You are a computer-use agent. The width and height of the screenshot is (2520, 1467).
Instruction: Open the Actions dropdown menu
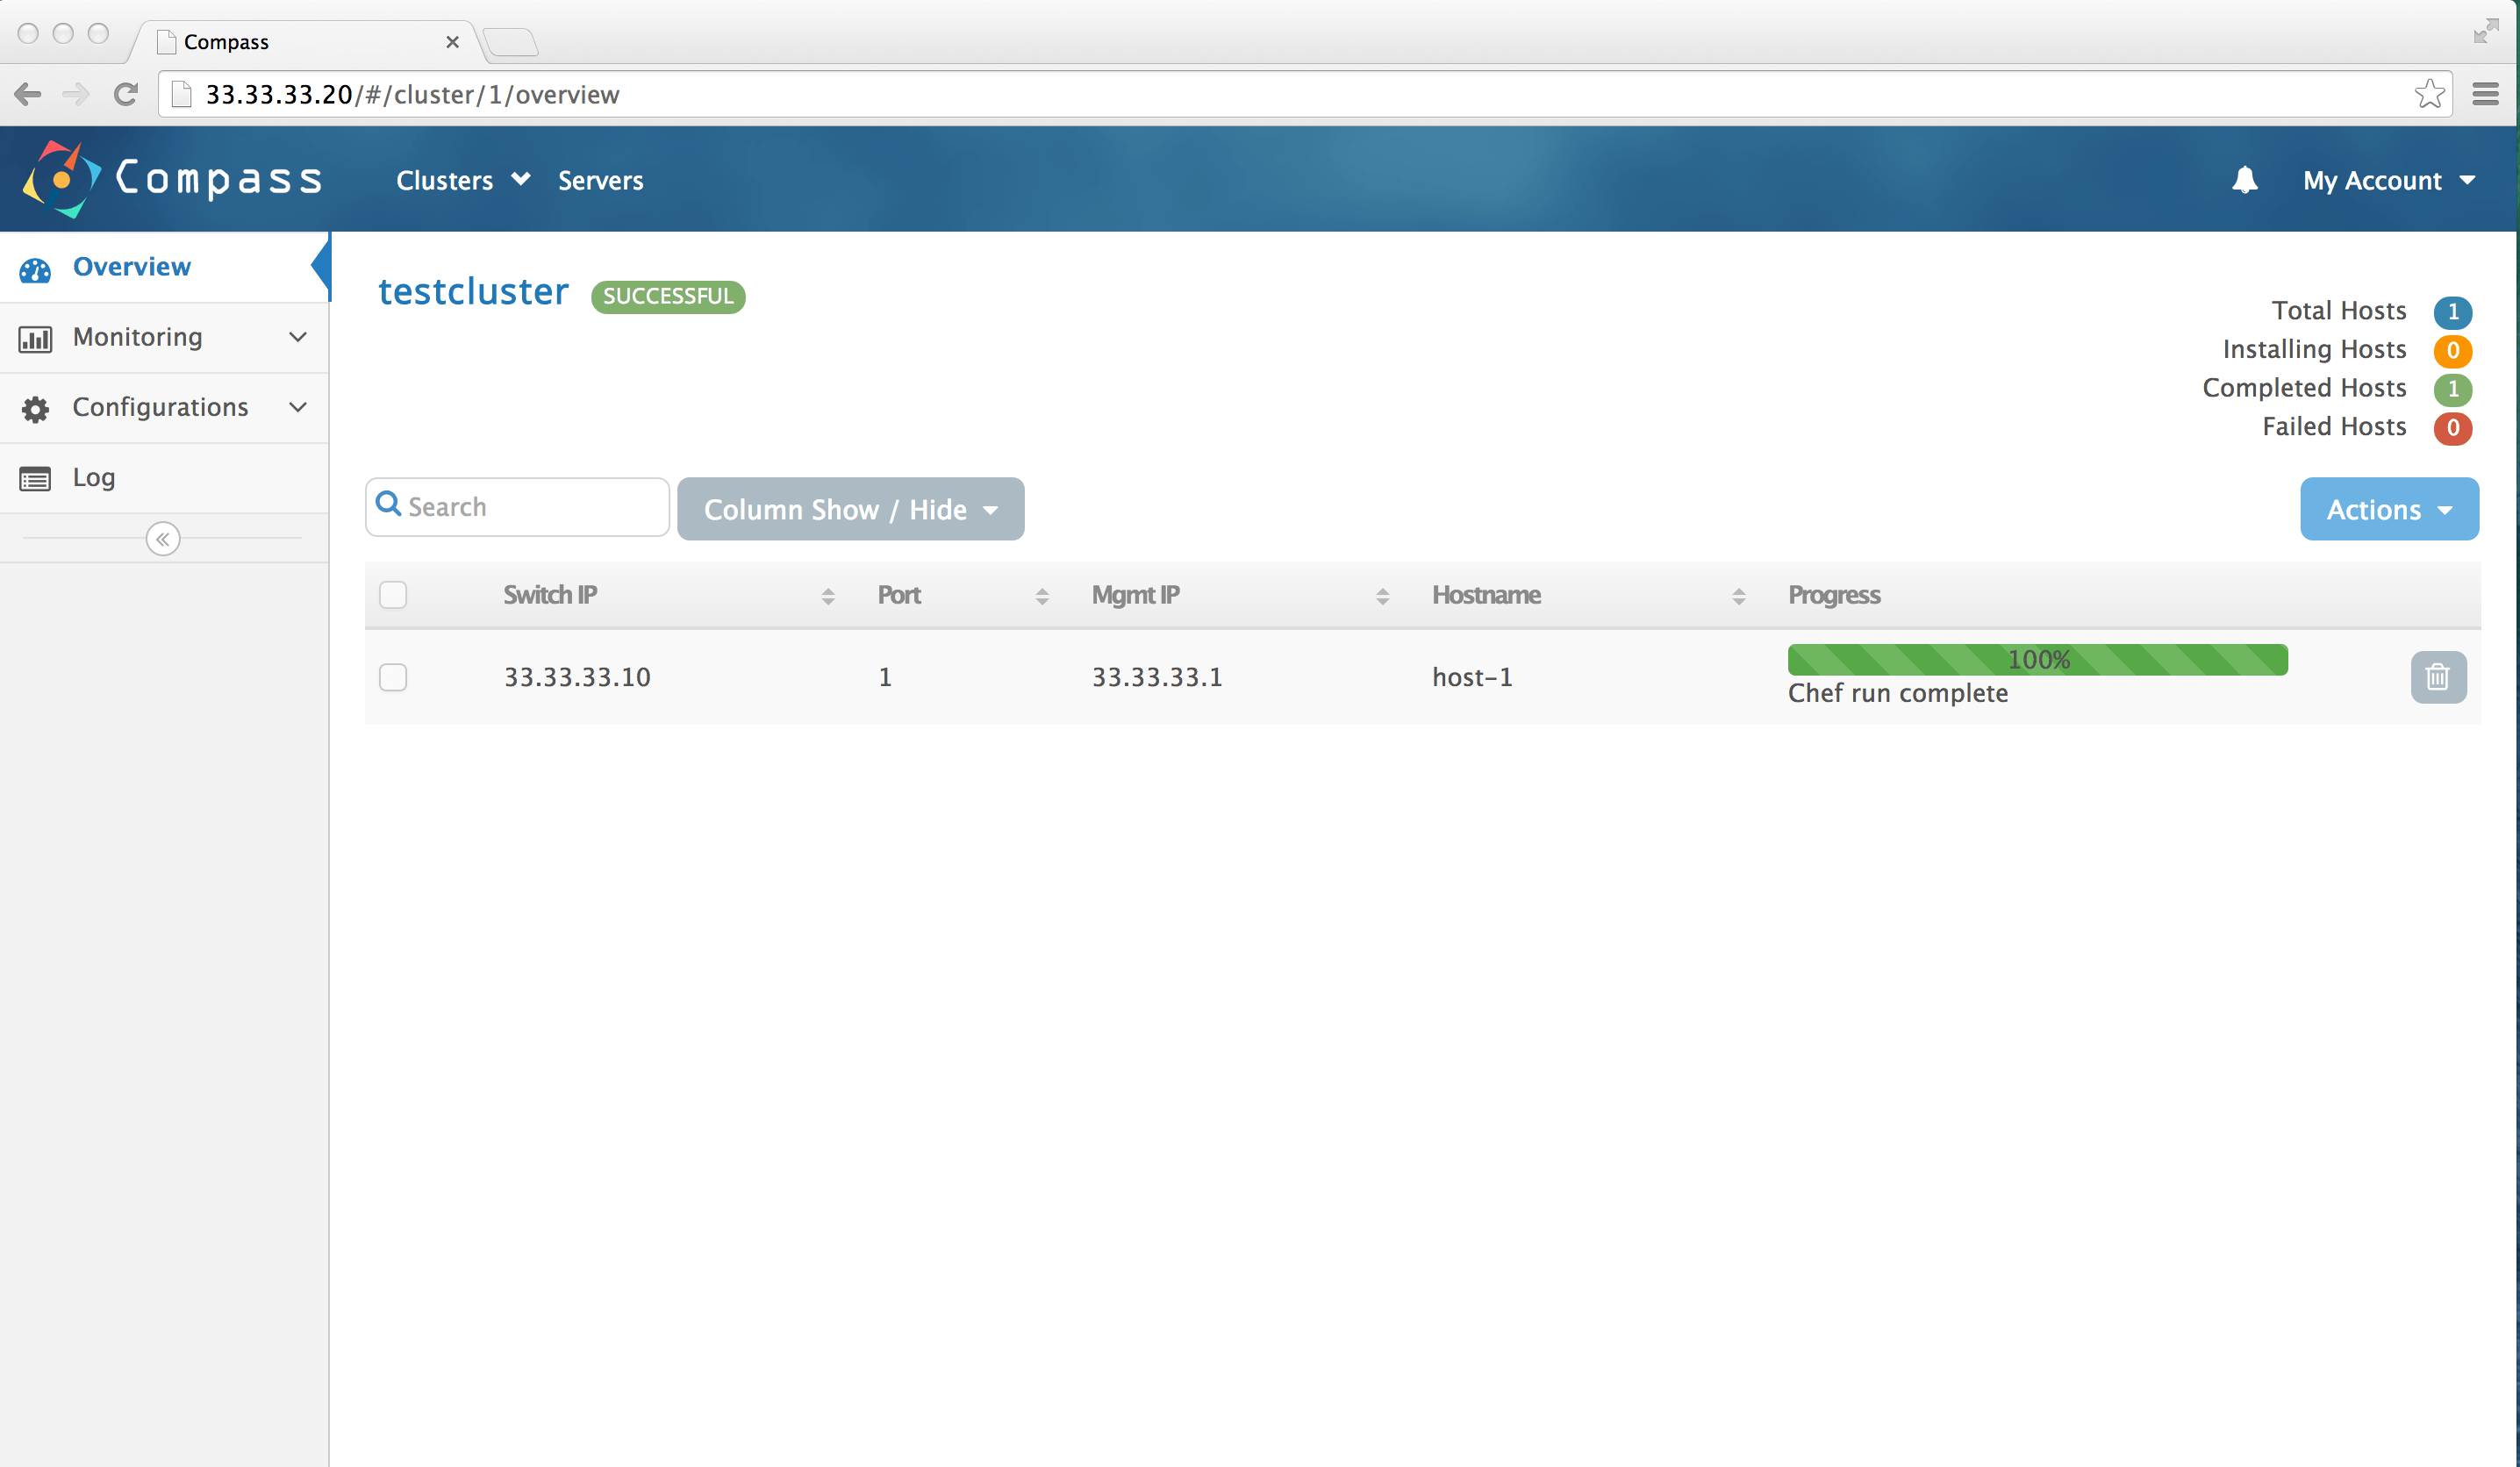point(2388,509)
